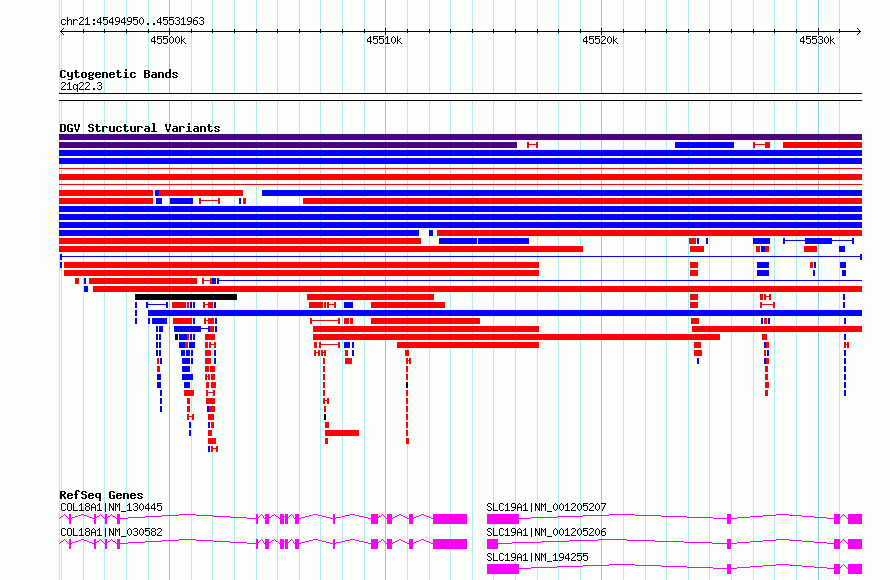Select the 21q22.3 band label
The height and width of the screenshot is (580, 890).
81,86
